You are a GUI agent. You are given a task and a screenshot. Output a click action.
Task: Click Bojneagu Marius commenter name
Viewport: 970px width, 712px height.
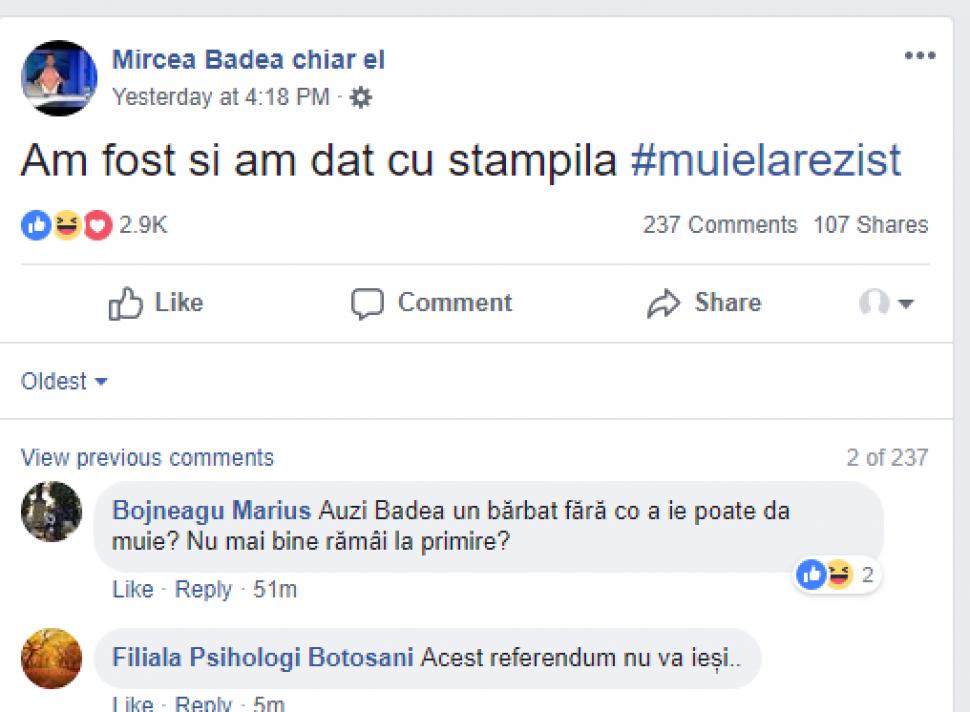[x=212, y=511]
